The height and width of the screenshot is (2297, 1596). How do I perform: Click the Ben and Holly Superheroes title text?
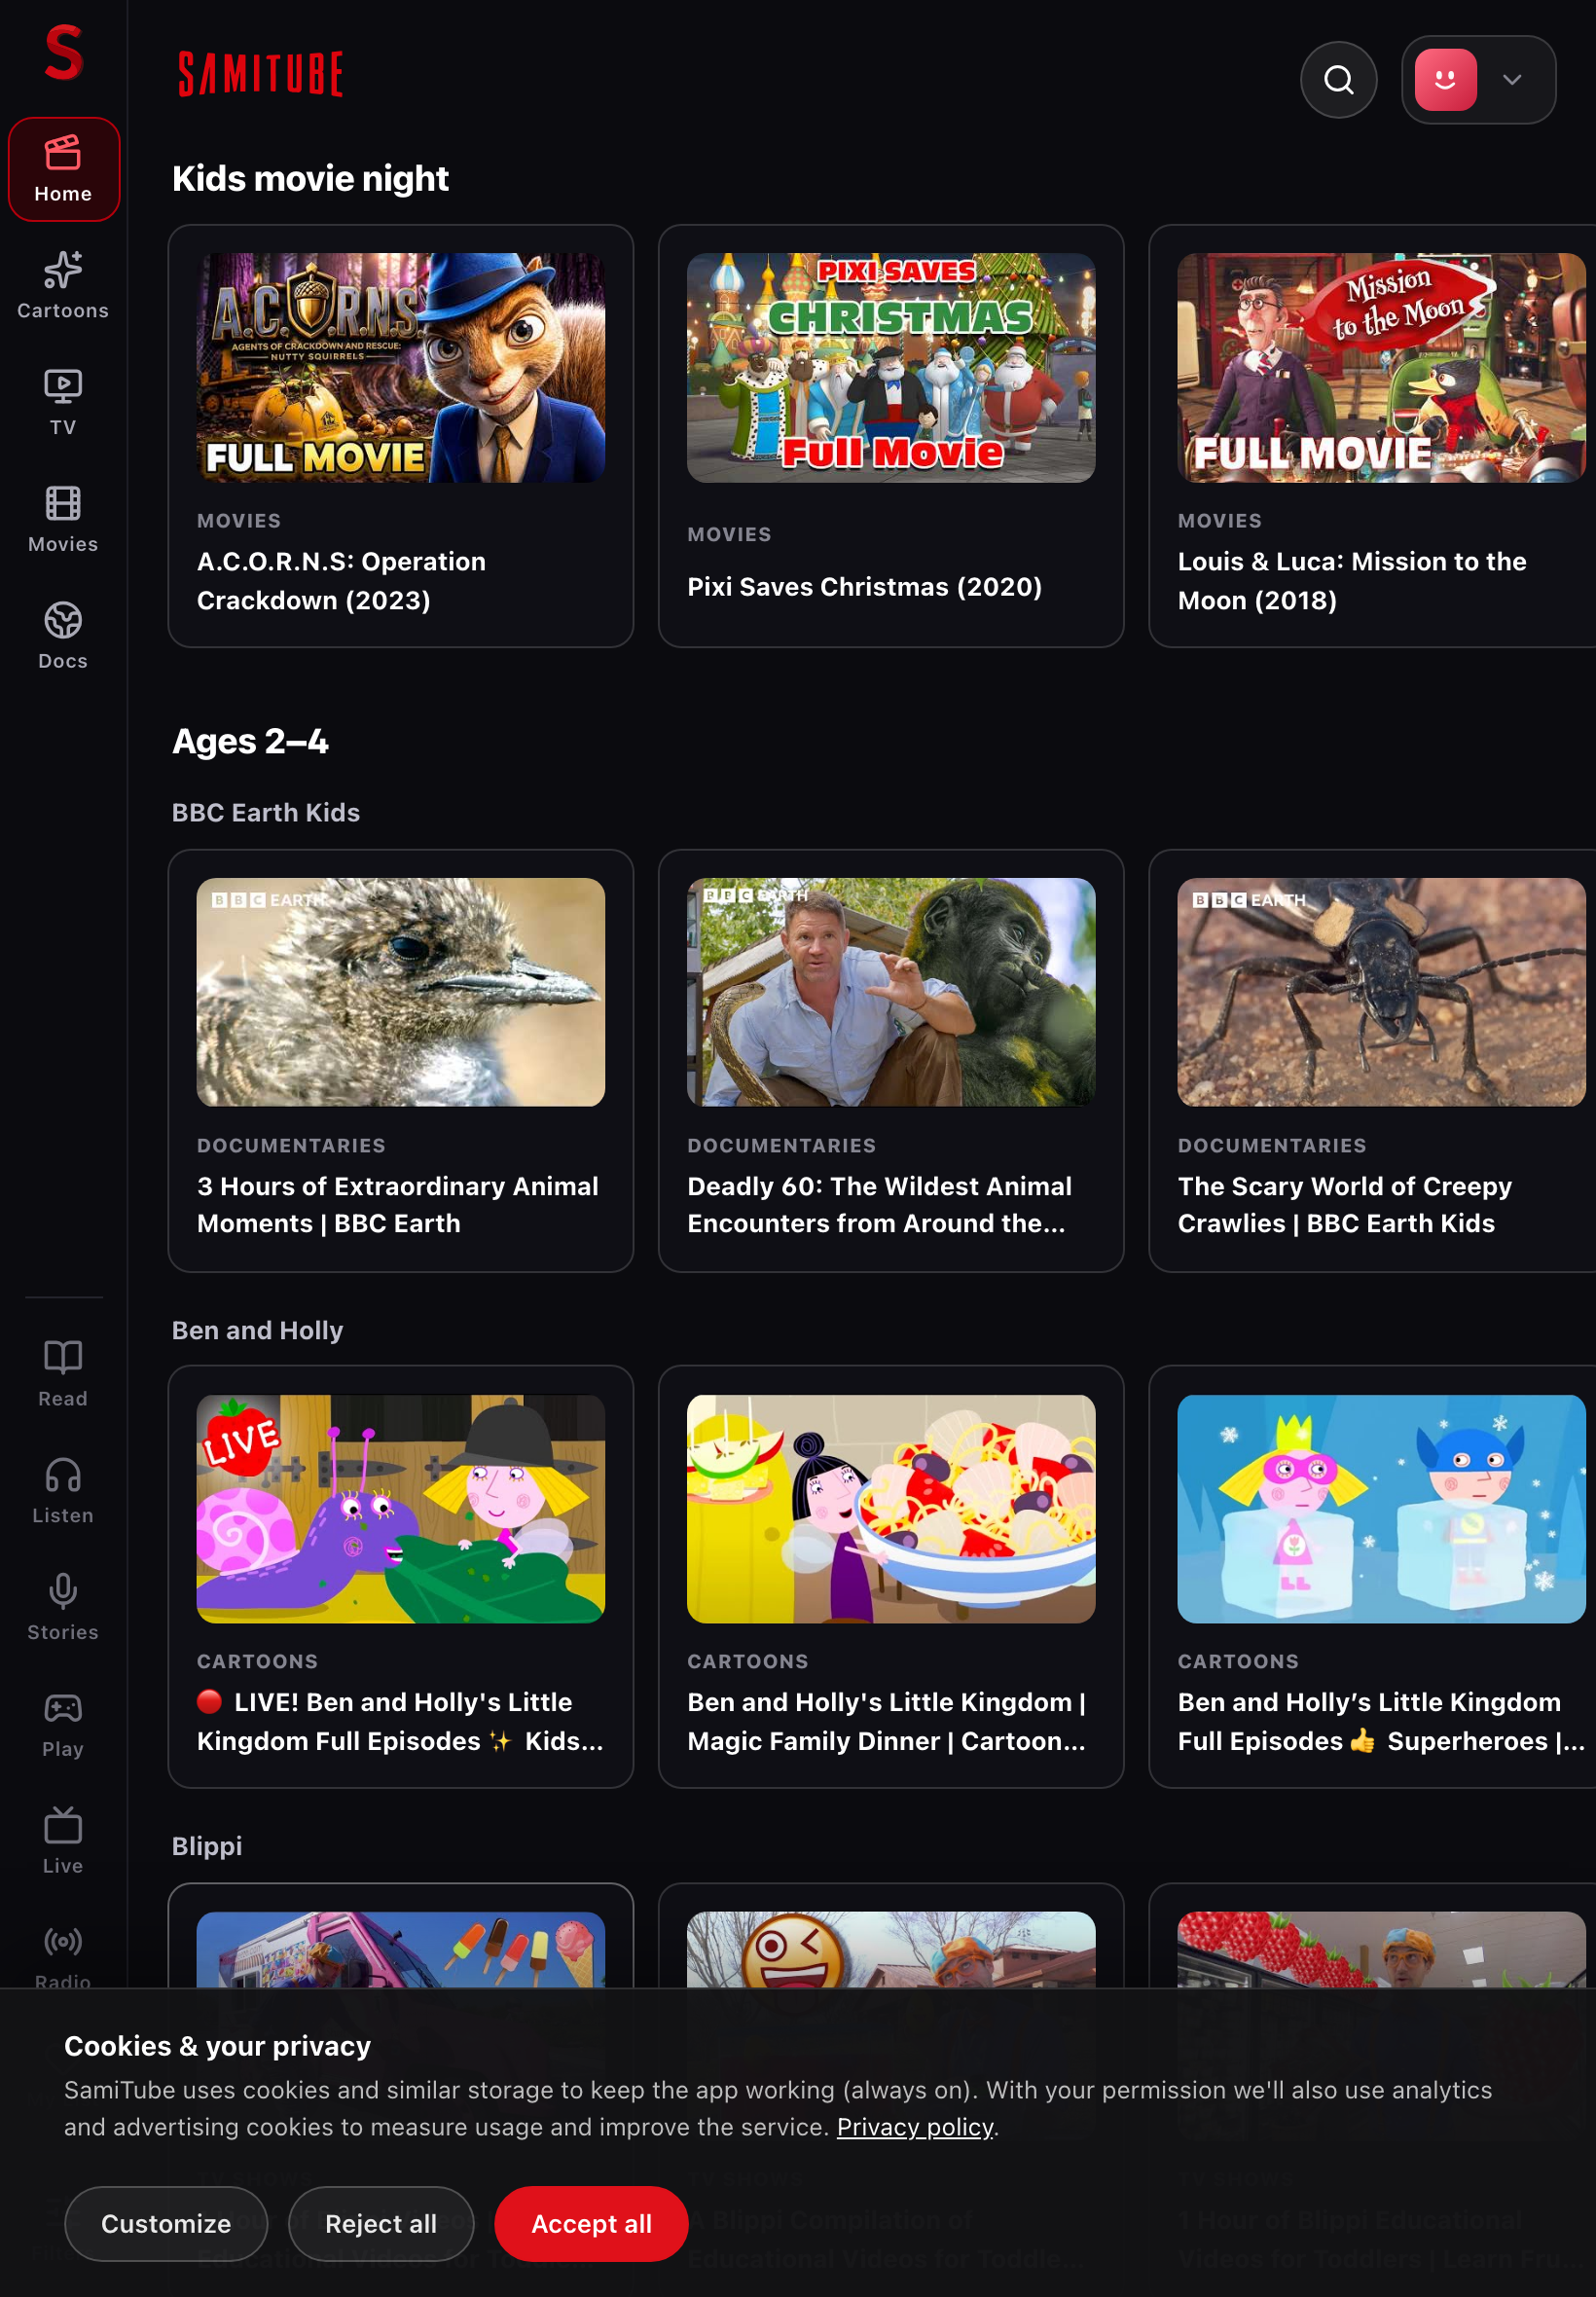tap(1381, 1721)
